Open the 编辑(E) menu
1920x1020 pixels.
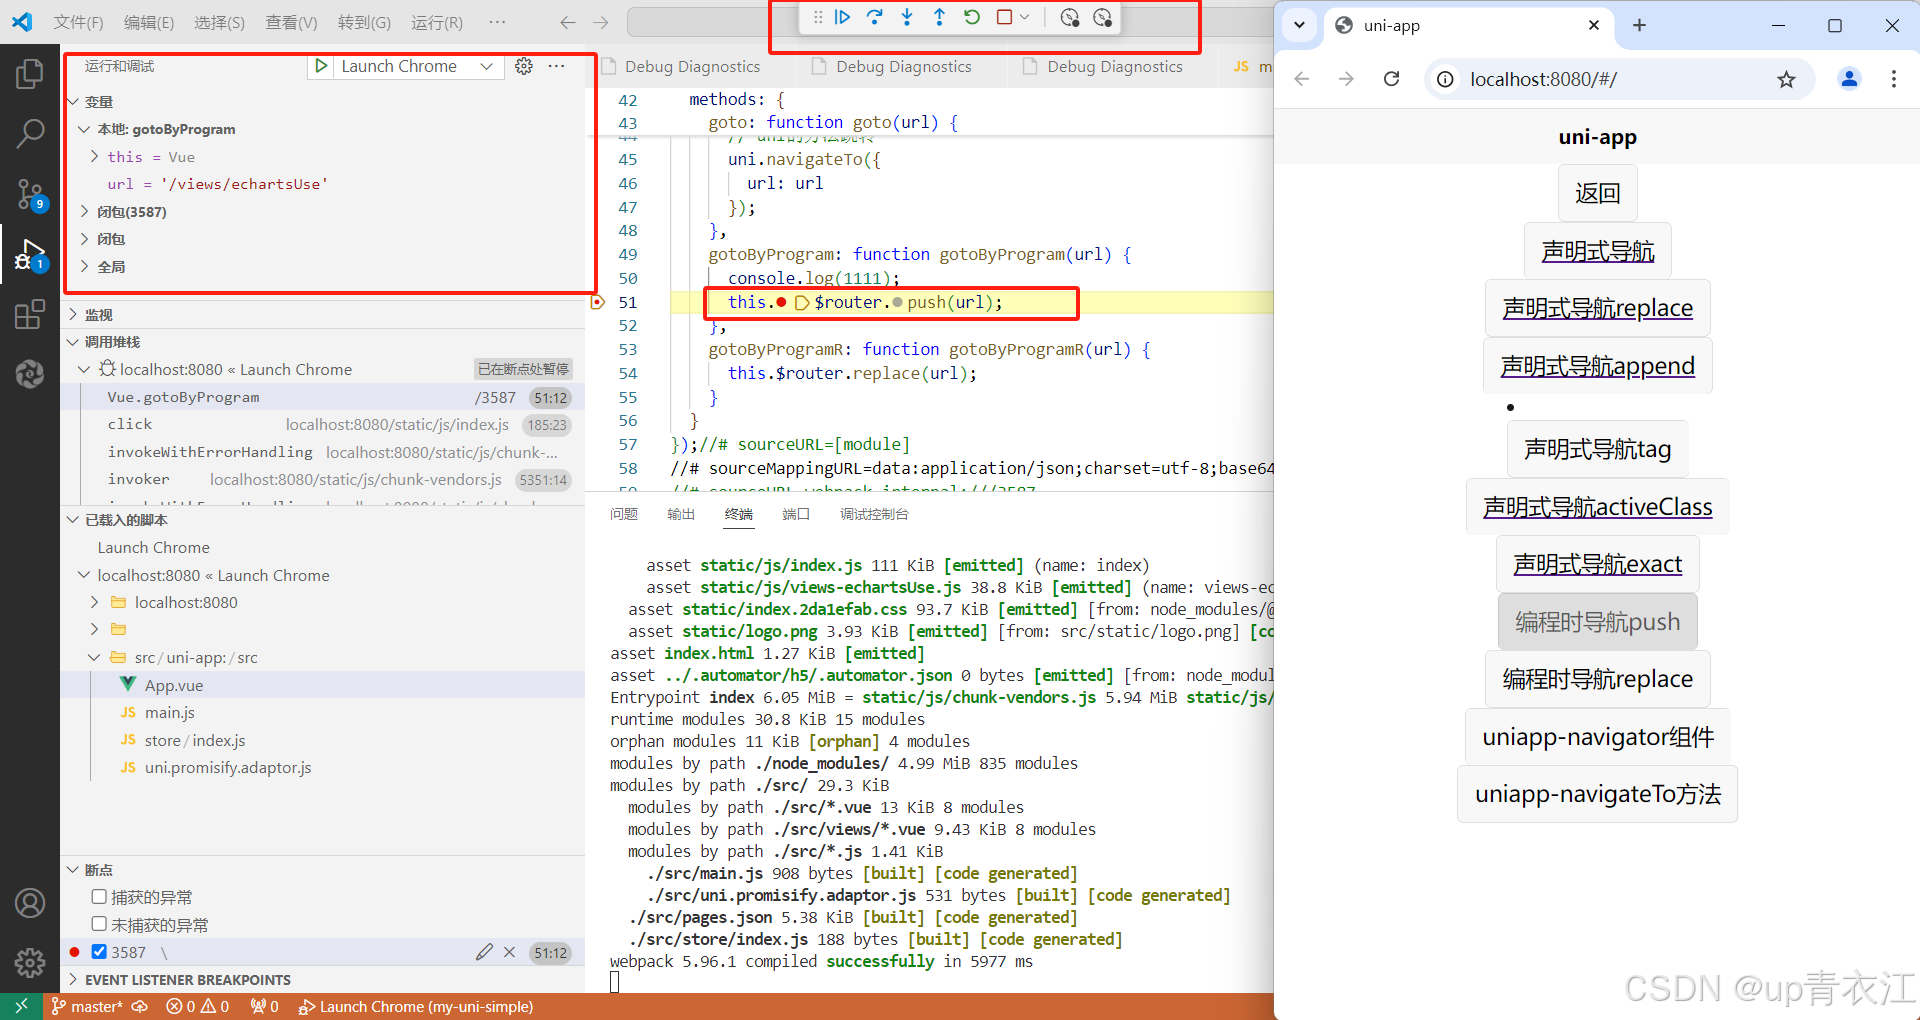coord(149,22)
